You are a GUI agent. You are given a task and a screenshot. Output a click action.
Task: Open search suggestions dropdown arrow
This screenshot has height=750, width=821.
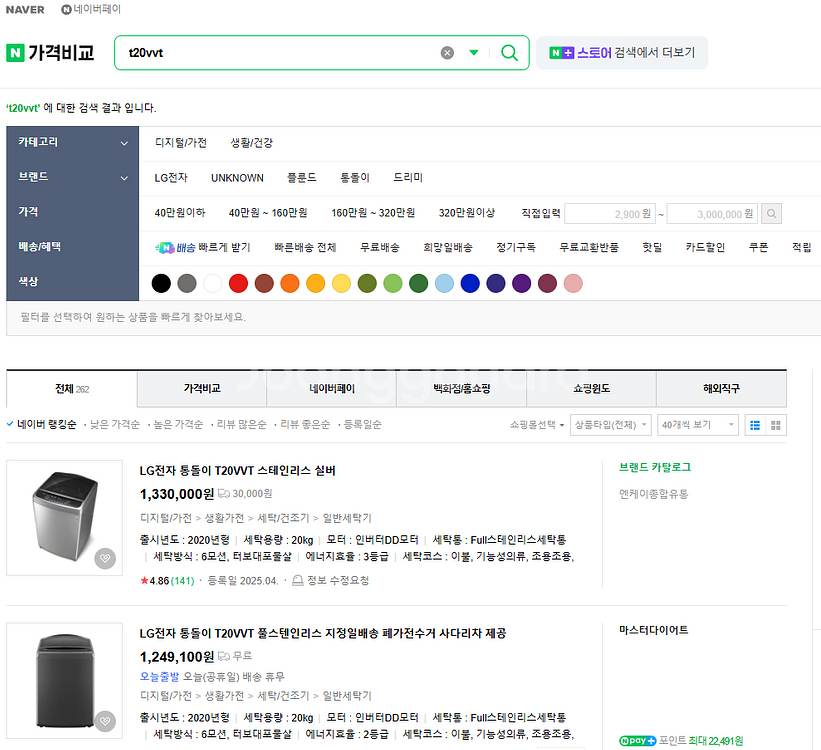[x=474, y=53]
